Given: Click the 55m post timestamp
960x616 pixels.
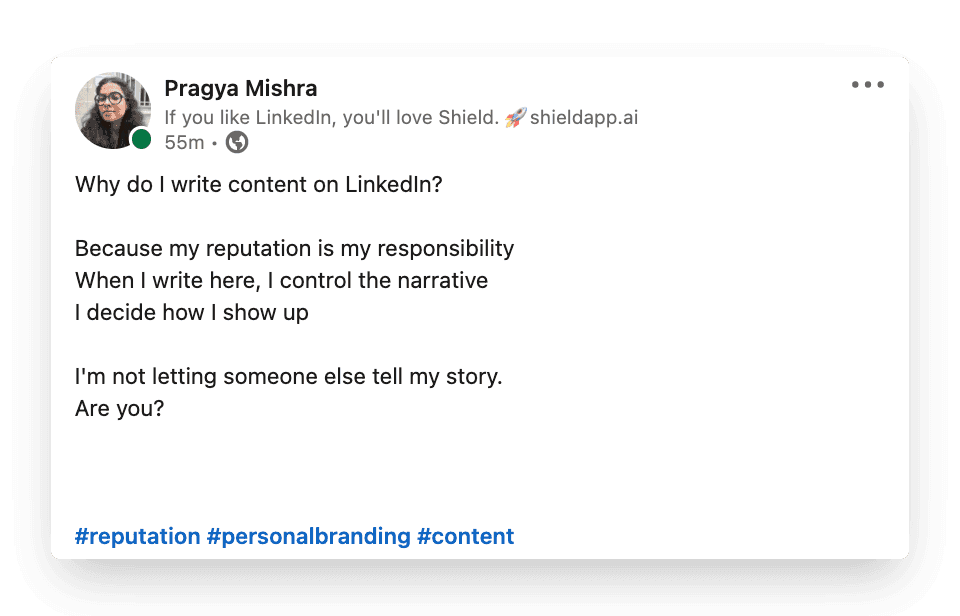Looking at the screenshot, I should [x=184, y=143].
